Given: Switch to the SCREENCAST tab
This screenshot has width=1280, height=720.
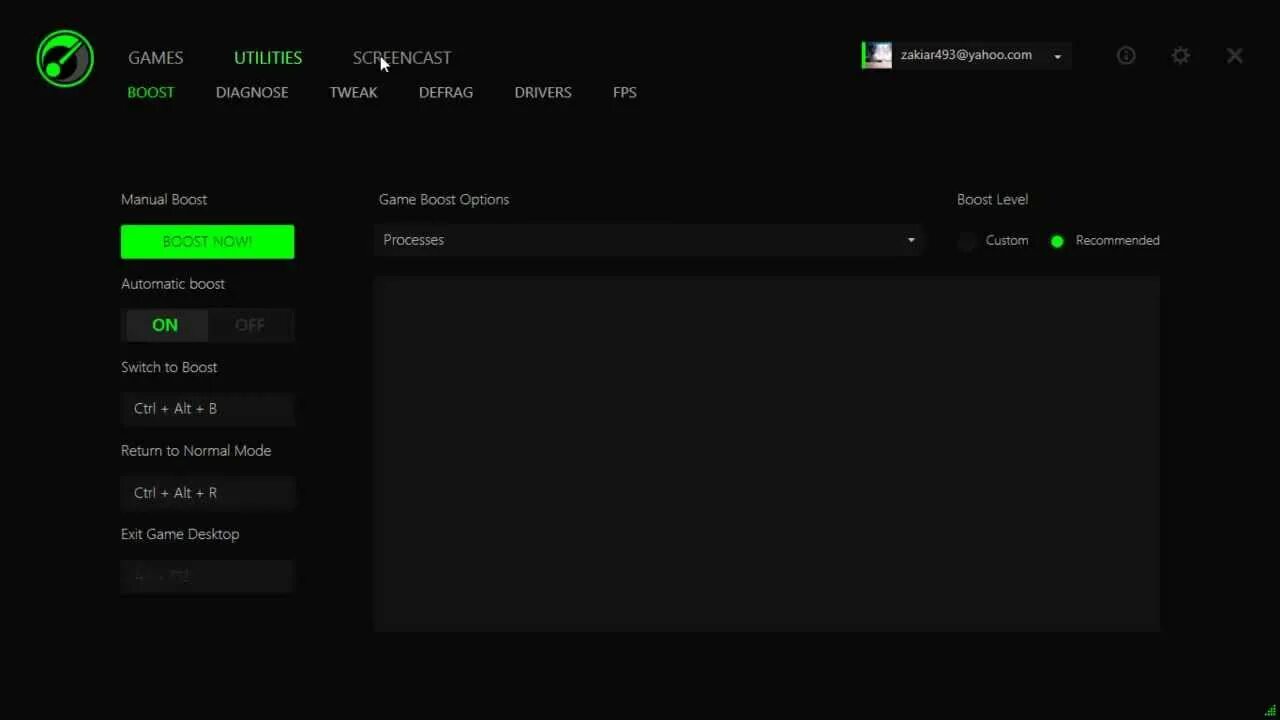Looking at the screenshot, I should click(x=402, y=58).
